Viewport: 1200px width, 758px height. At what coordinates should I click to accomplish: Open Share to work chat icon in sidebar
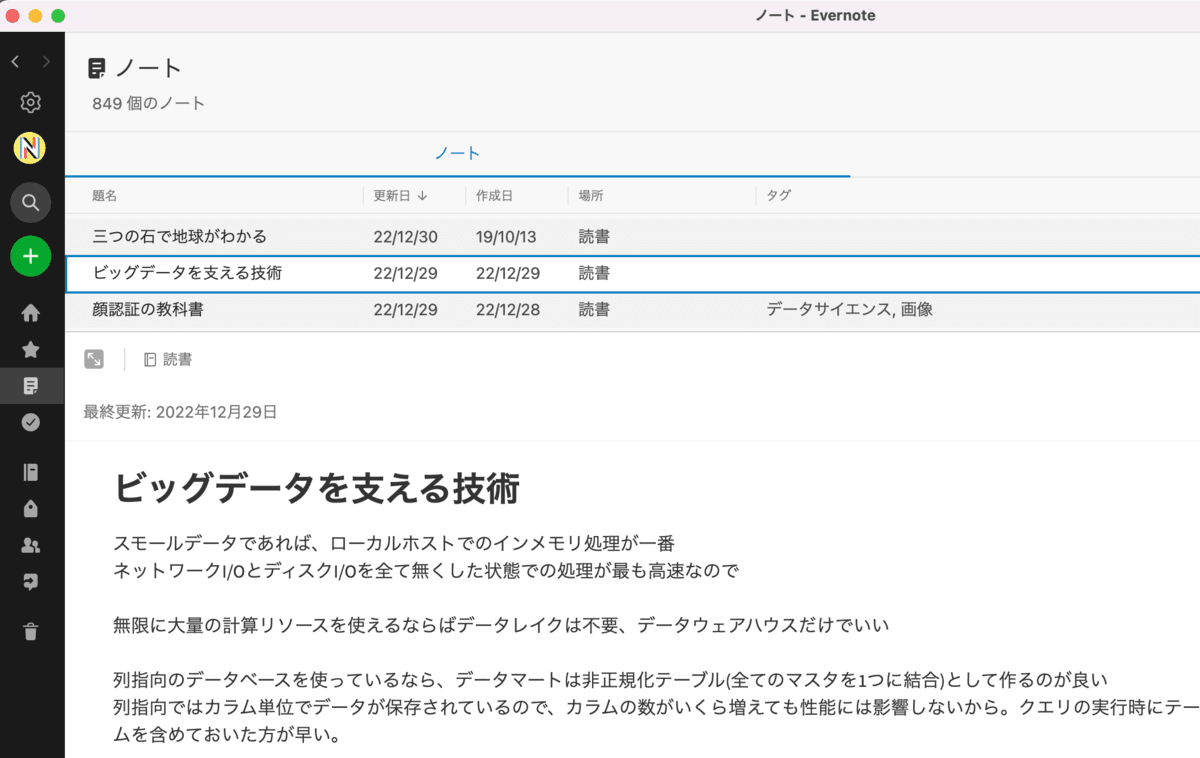point(31,581)
